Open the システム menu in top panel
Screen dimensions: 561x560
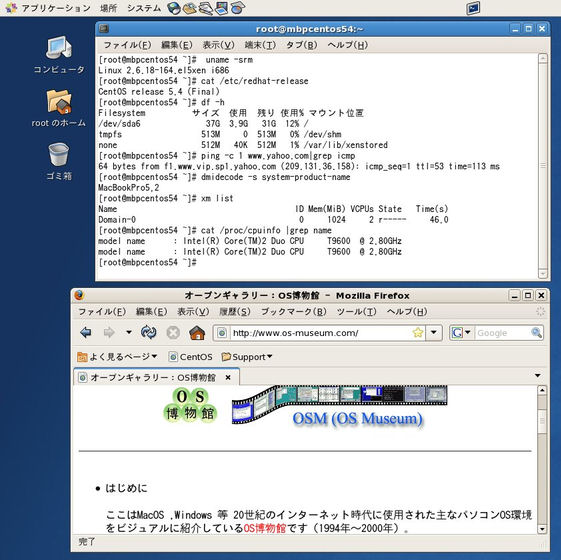(x=144, y=8)
